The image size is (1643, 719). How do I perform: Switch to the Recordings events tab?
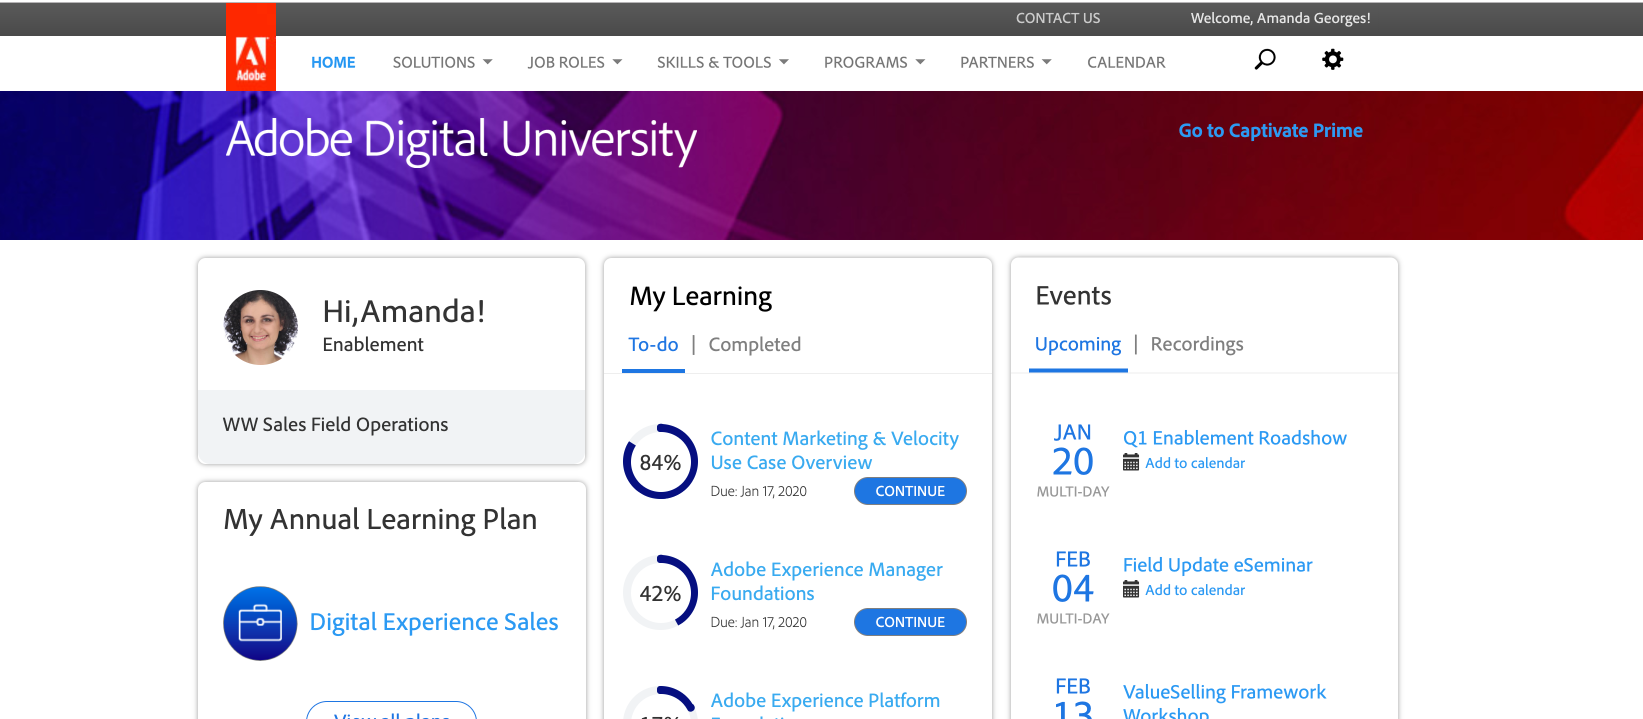(x=1196, y=345)
